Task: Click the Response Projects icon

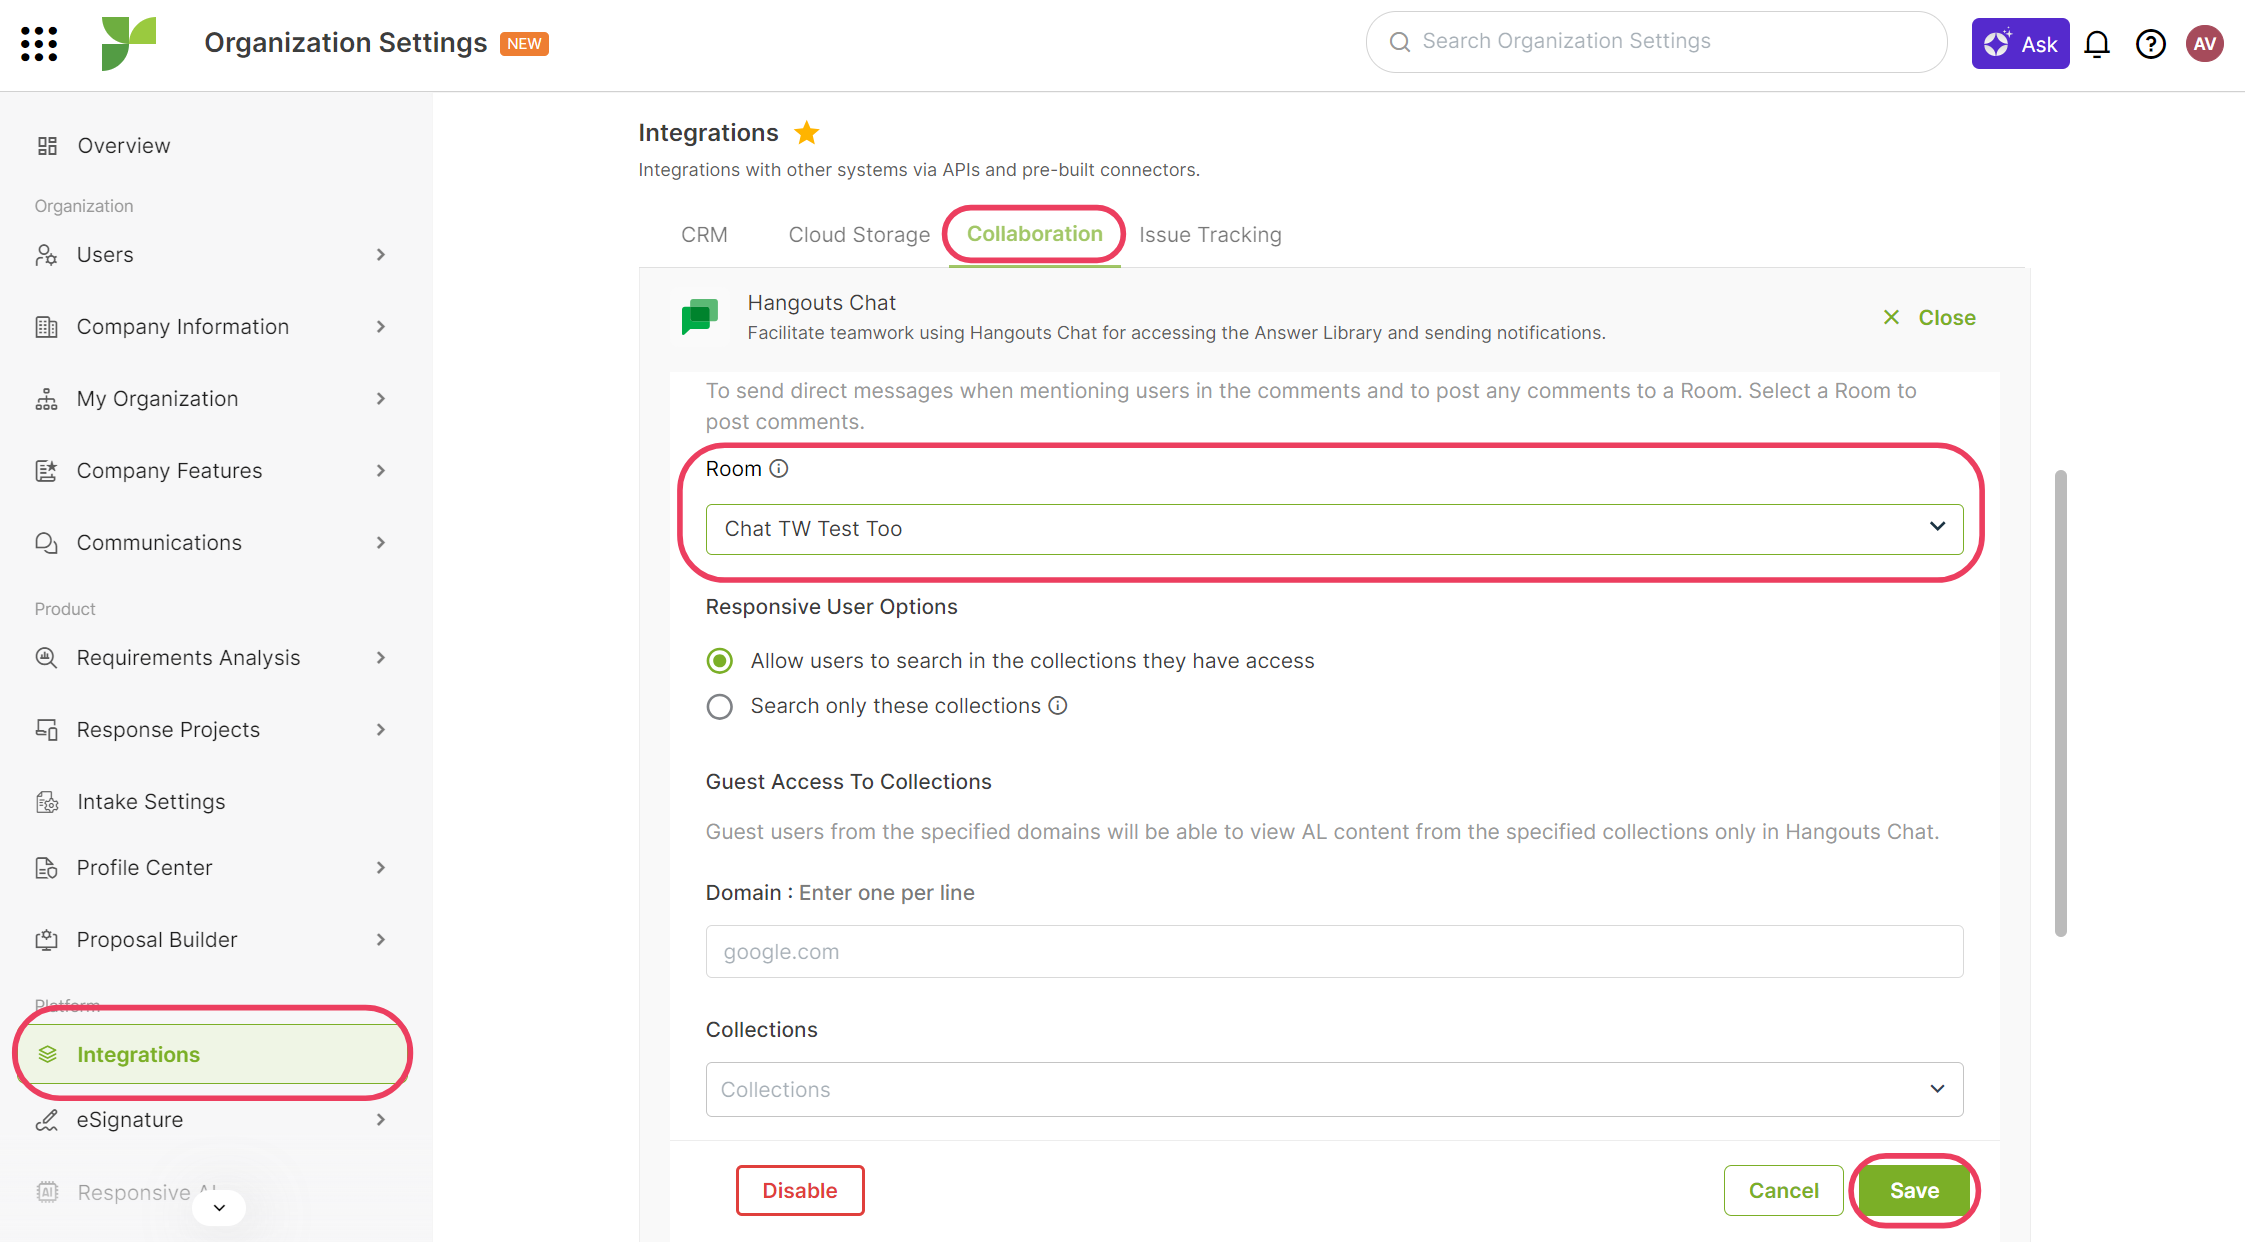Action: (47, 730)
